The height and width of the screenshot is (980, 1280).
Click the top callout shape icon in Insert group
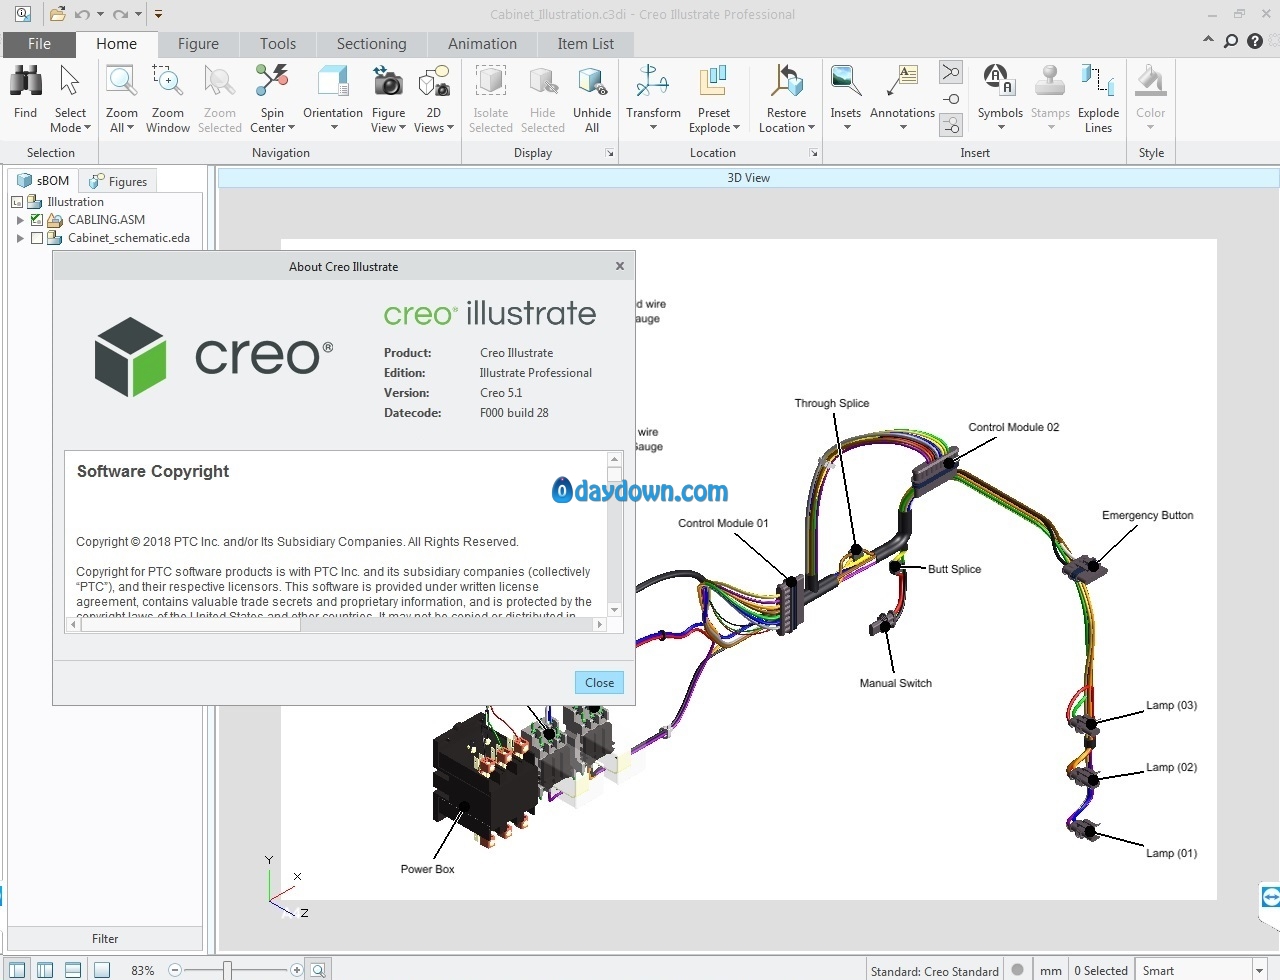pos(950,73)
